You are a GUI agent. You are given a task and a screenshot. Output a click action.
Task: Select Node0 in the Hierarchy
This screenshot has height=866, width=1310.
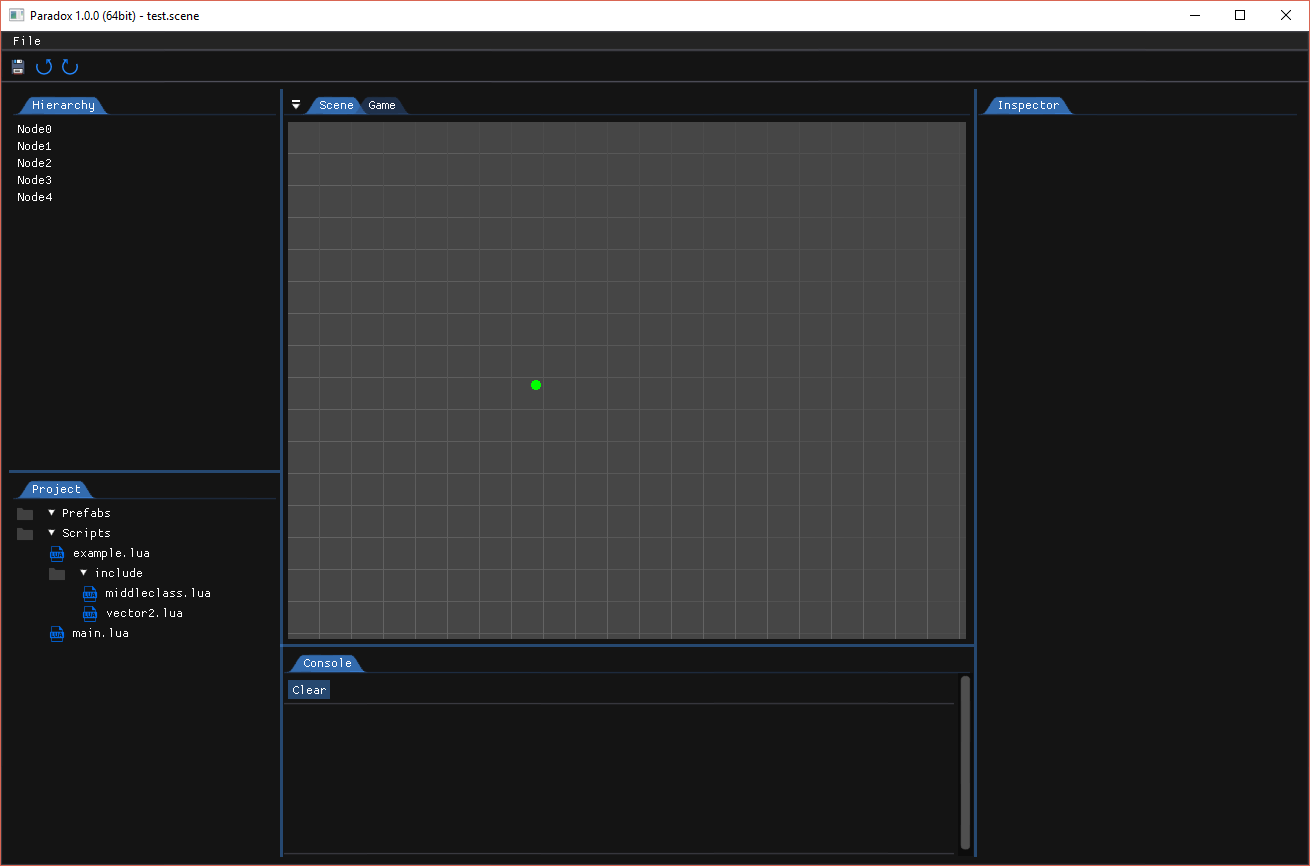pos(34,129)
